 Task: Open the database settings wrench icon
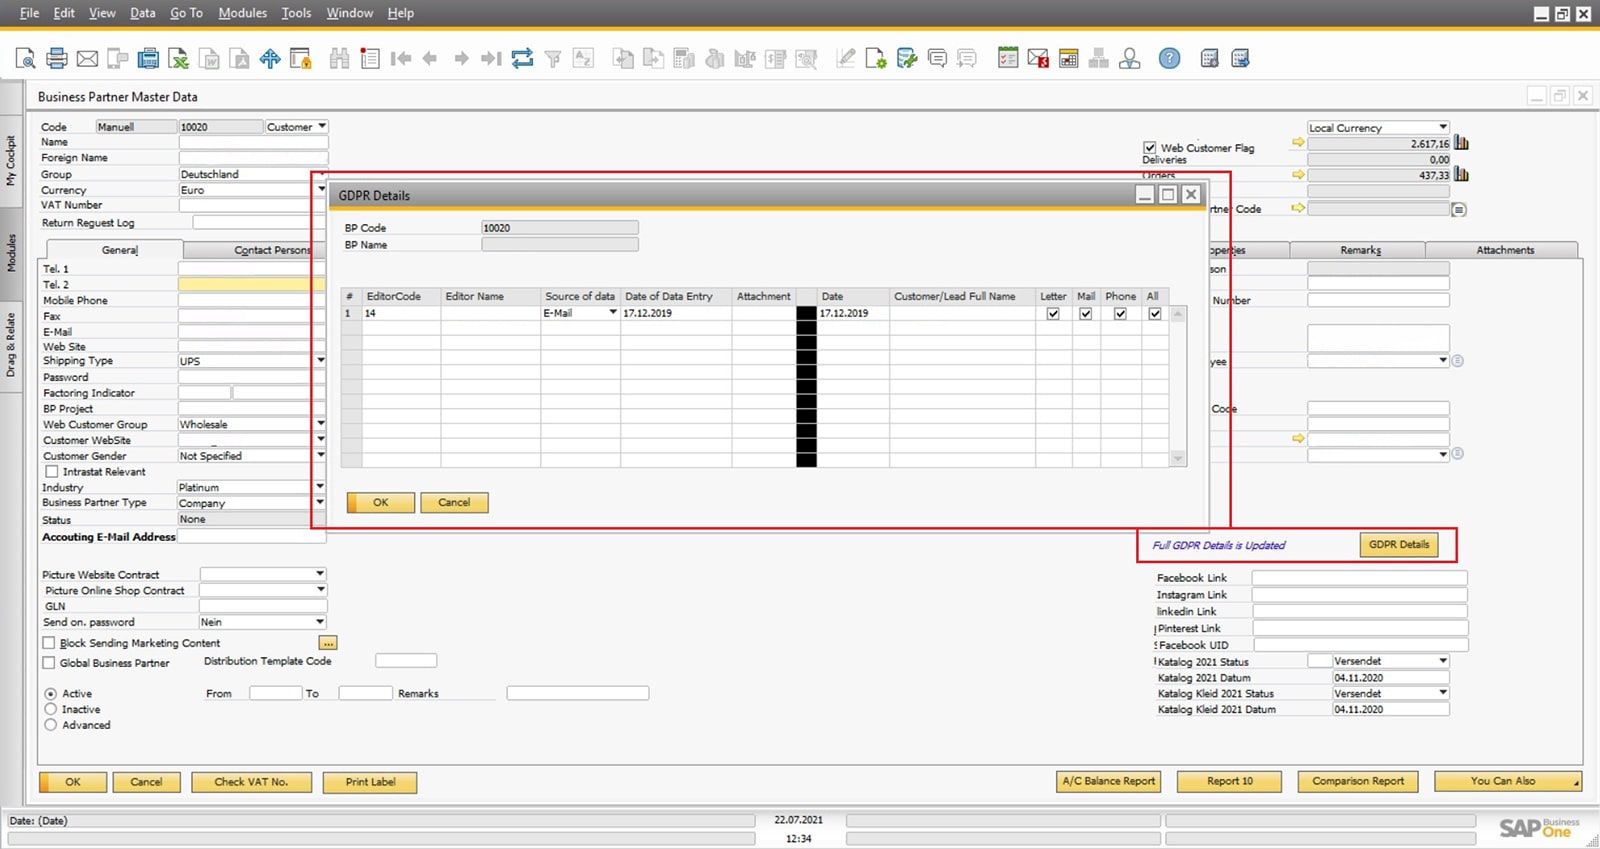point(907,59)
